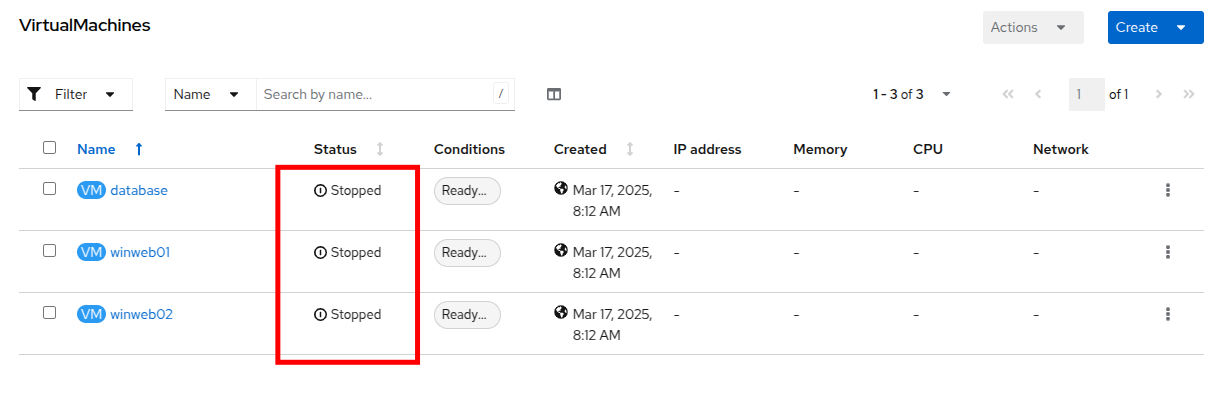This screenshot has height=420, width=1225.
Task: Click the Ready condition badge for database
Action: point(467,190)
